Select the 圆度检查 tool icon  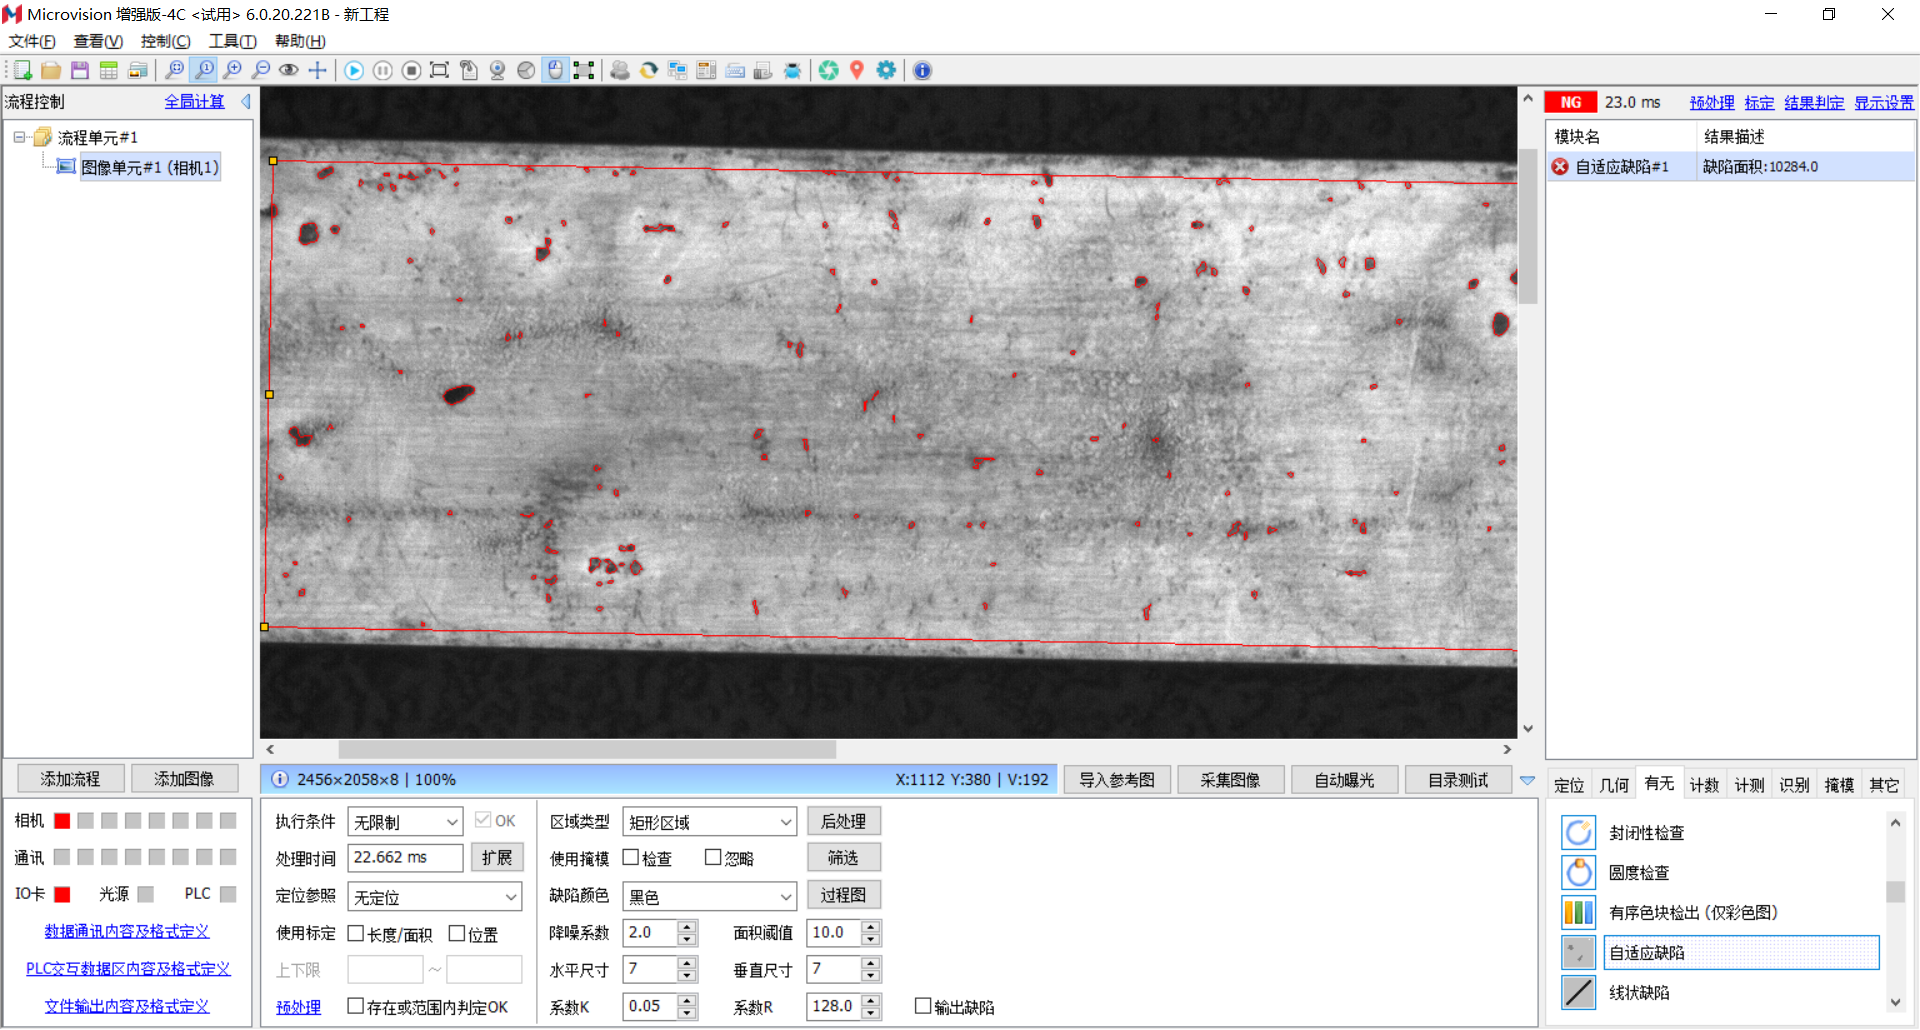[x=1578, y=872]
